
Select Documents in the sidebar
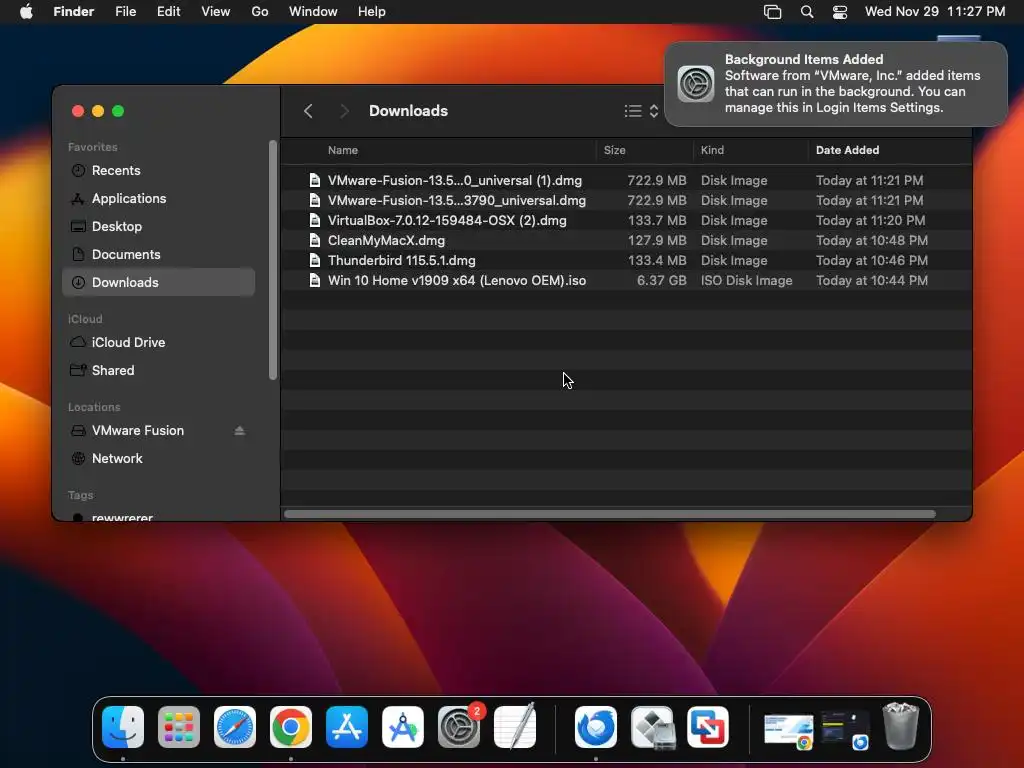click(x=158, y=255)
